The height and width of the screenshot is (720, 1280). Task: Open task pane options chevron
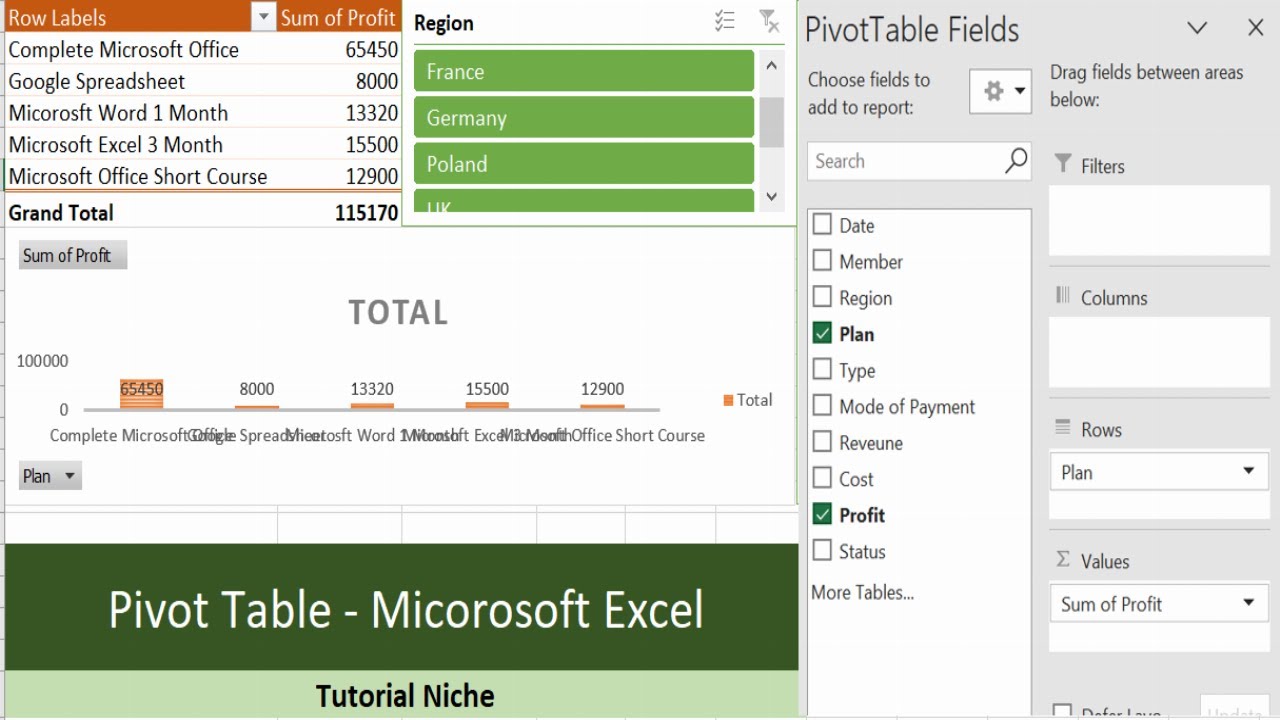tap(1197, 28)
